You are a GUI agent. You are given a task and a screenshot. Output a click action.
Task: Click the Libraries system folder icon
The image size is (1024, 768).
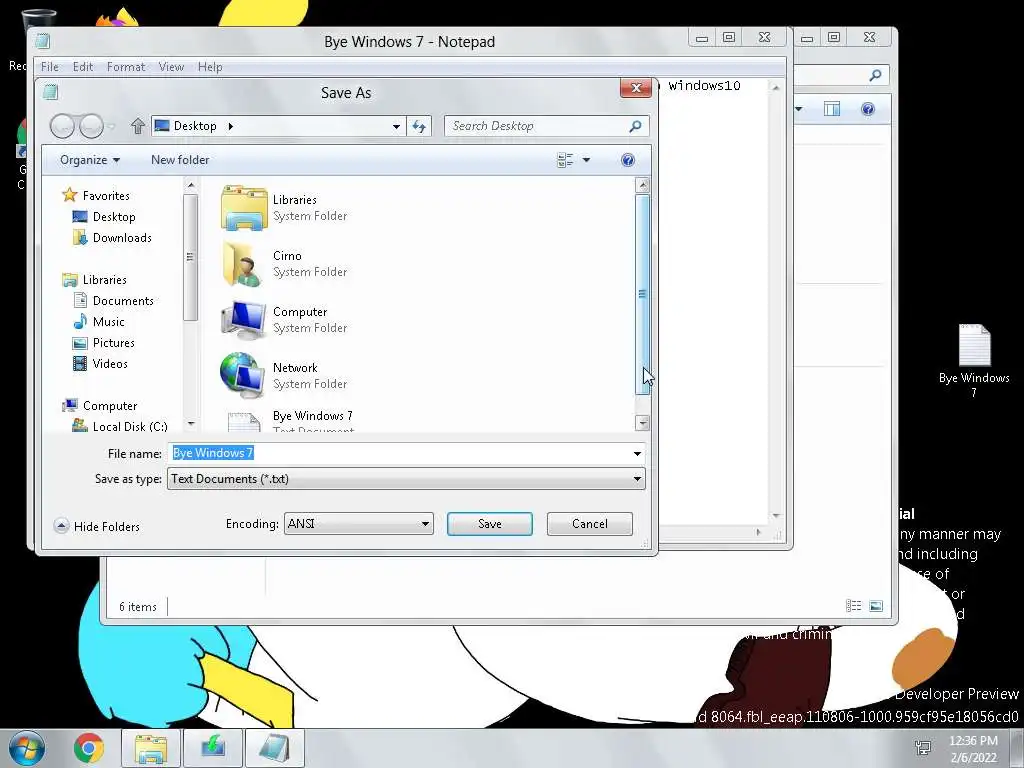[244, 208]
